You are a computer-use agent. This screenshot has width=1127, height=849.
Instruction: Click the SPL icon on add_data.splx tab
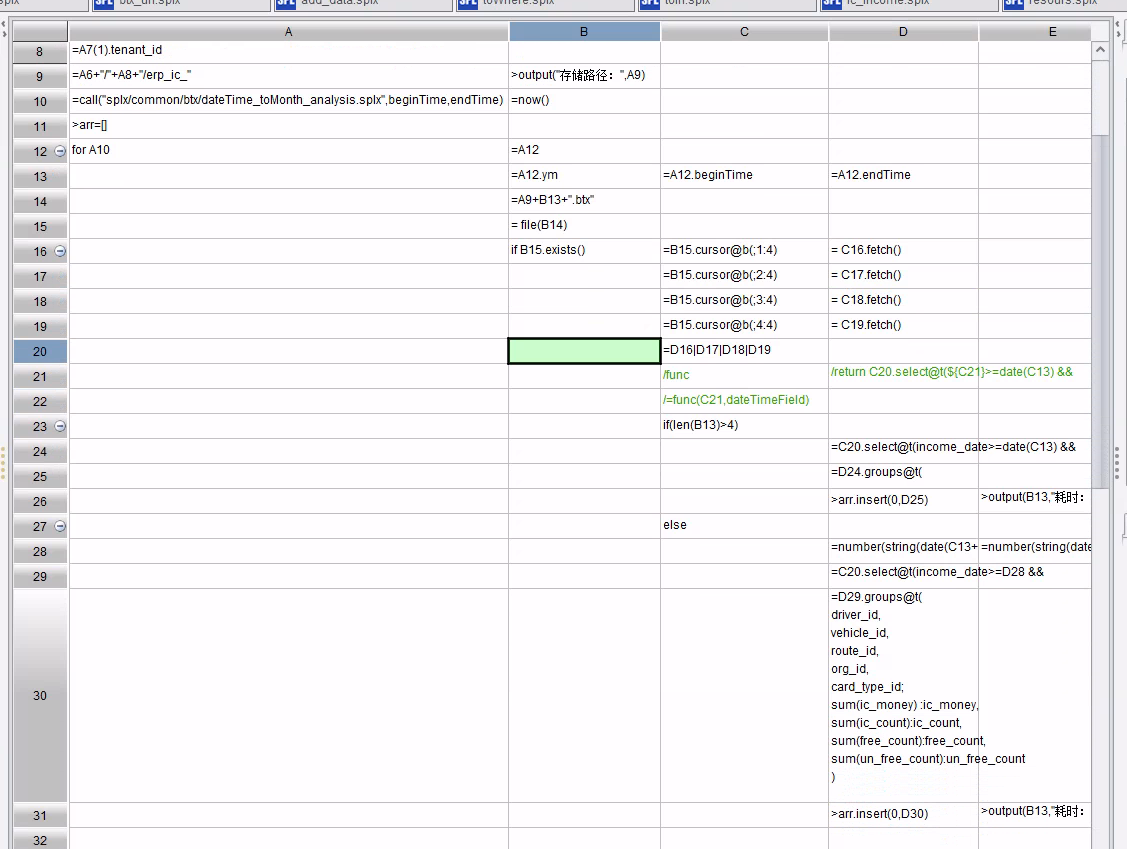click(286, 3)
